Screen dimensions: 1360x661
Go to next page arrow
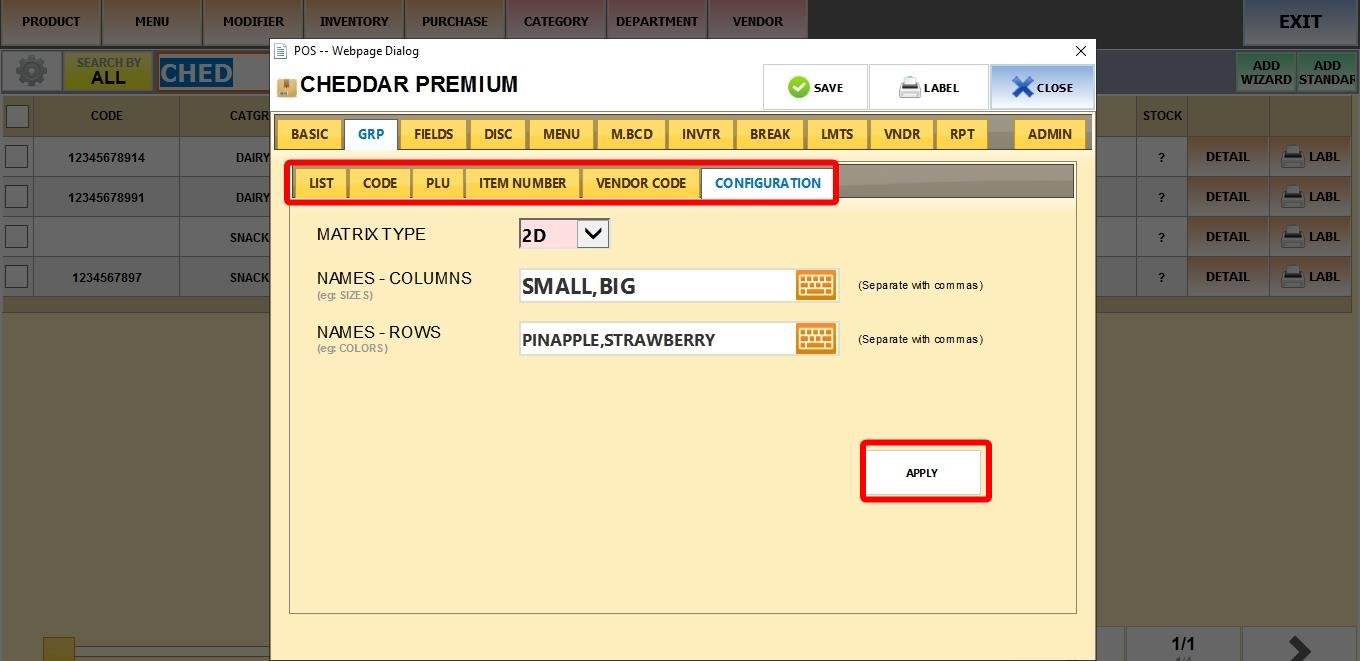[x=1299, y=648]
